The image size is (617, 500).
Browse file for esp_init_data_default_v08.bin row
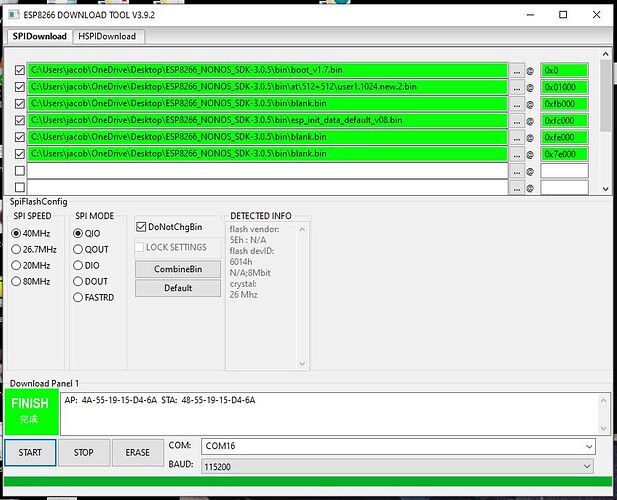click(x=517, y=121)
